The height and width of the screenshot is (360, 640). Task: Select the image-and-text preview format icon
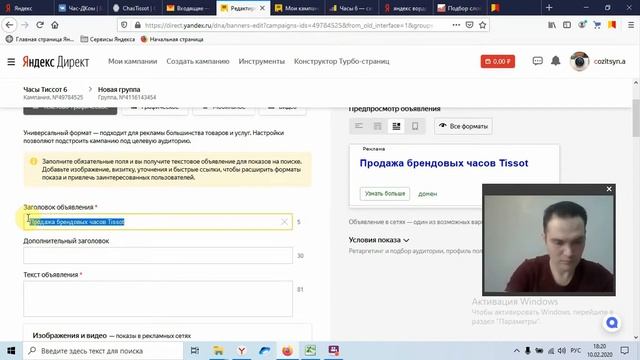coord(396,126)
